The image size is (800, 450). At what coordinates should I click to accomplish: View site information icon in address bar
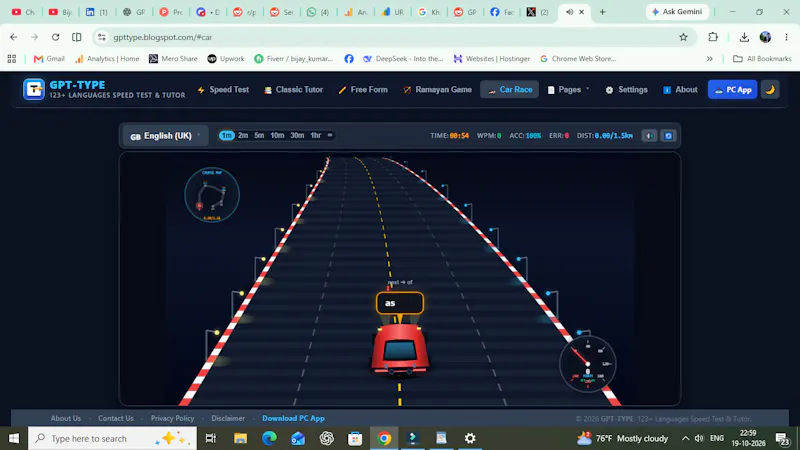tap(102, 37)
